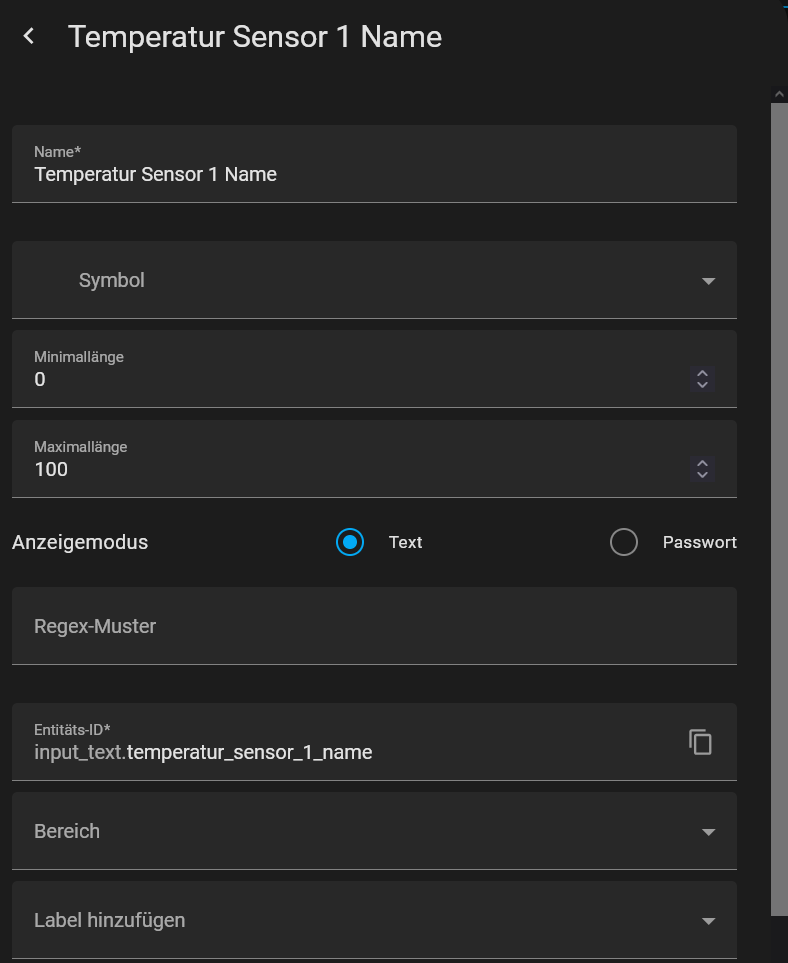Viewport: 788px width, 963px height.
Task: Decrease the Maximallänge value by one
Action: point(703,474)
